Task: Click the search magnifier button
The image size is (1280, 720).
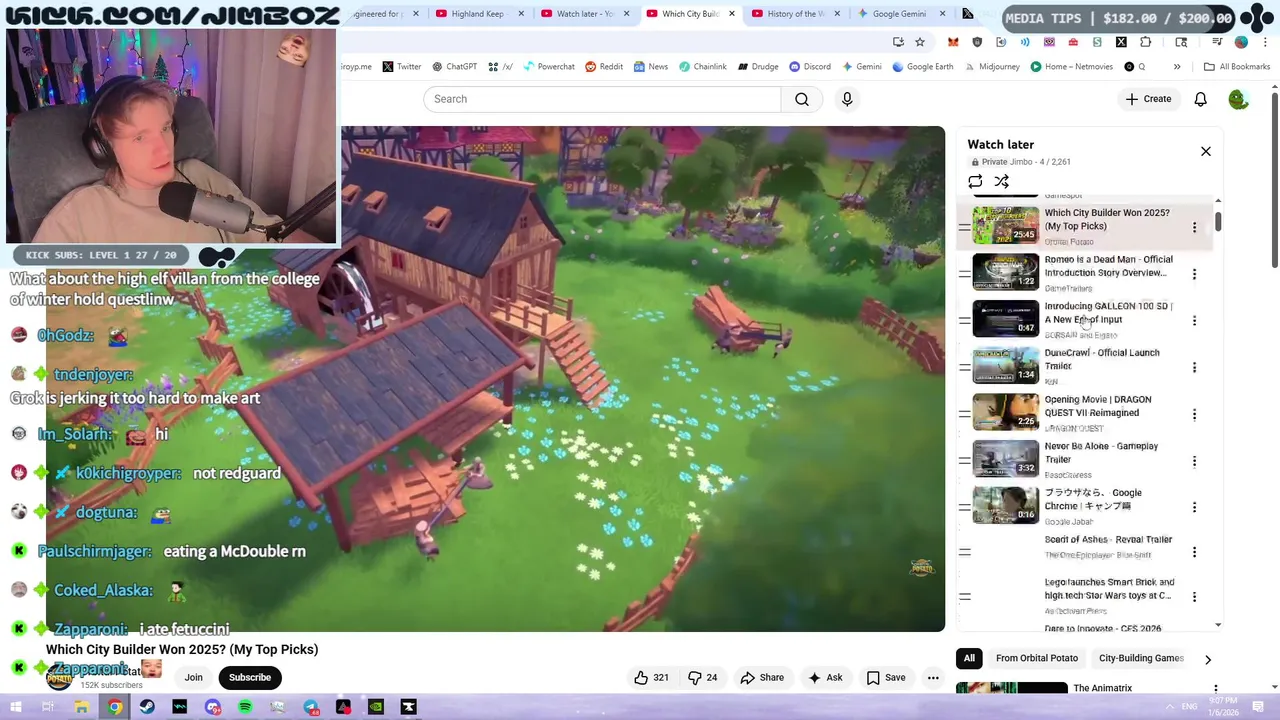Action: tap(802, 99)
